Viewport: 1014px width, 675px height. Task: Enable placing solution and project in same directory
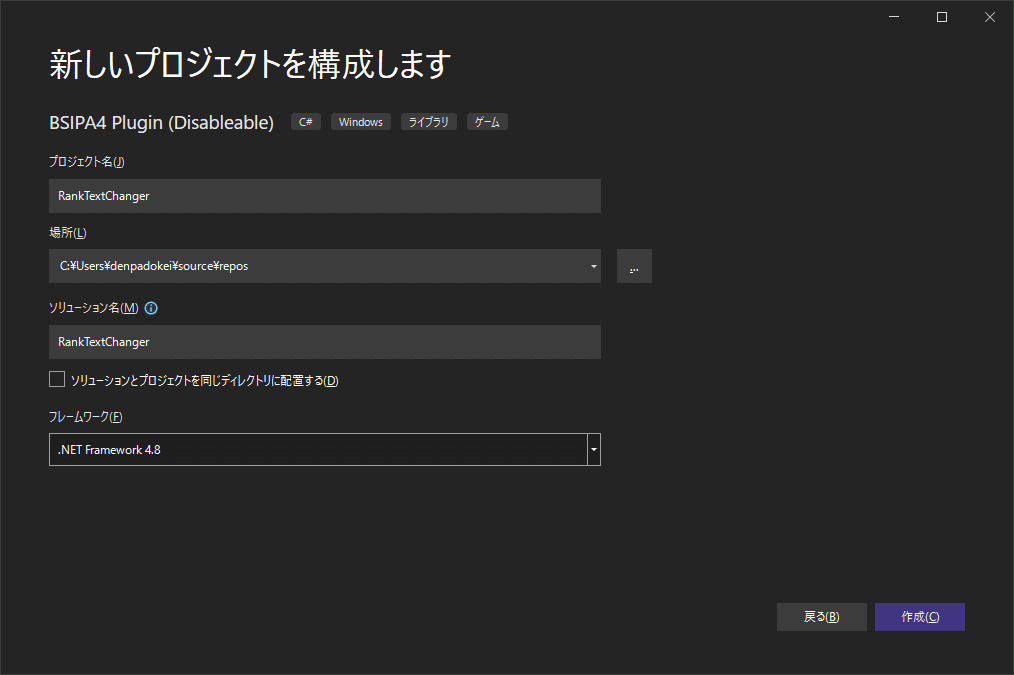57,380
